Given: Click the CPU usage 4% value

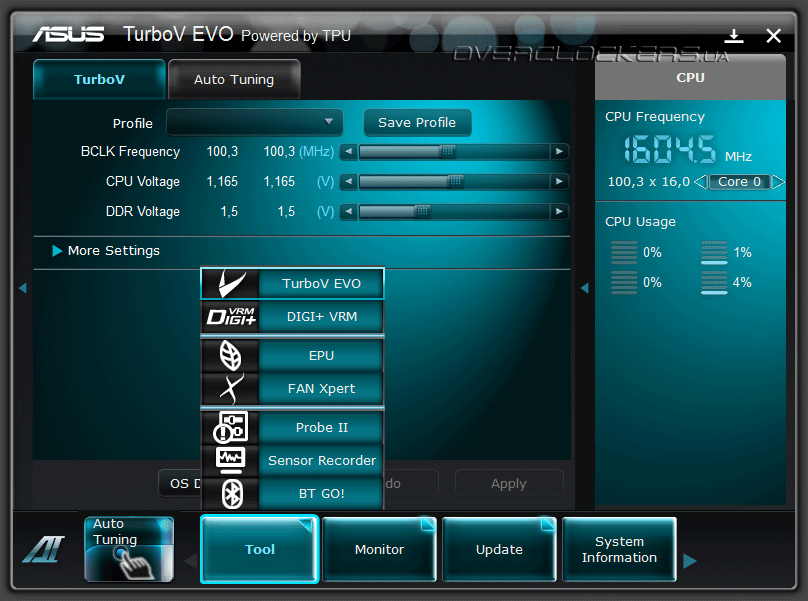Looking at the screenshot, I should click(x=742, y=282).
